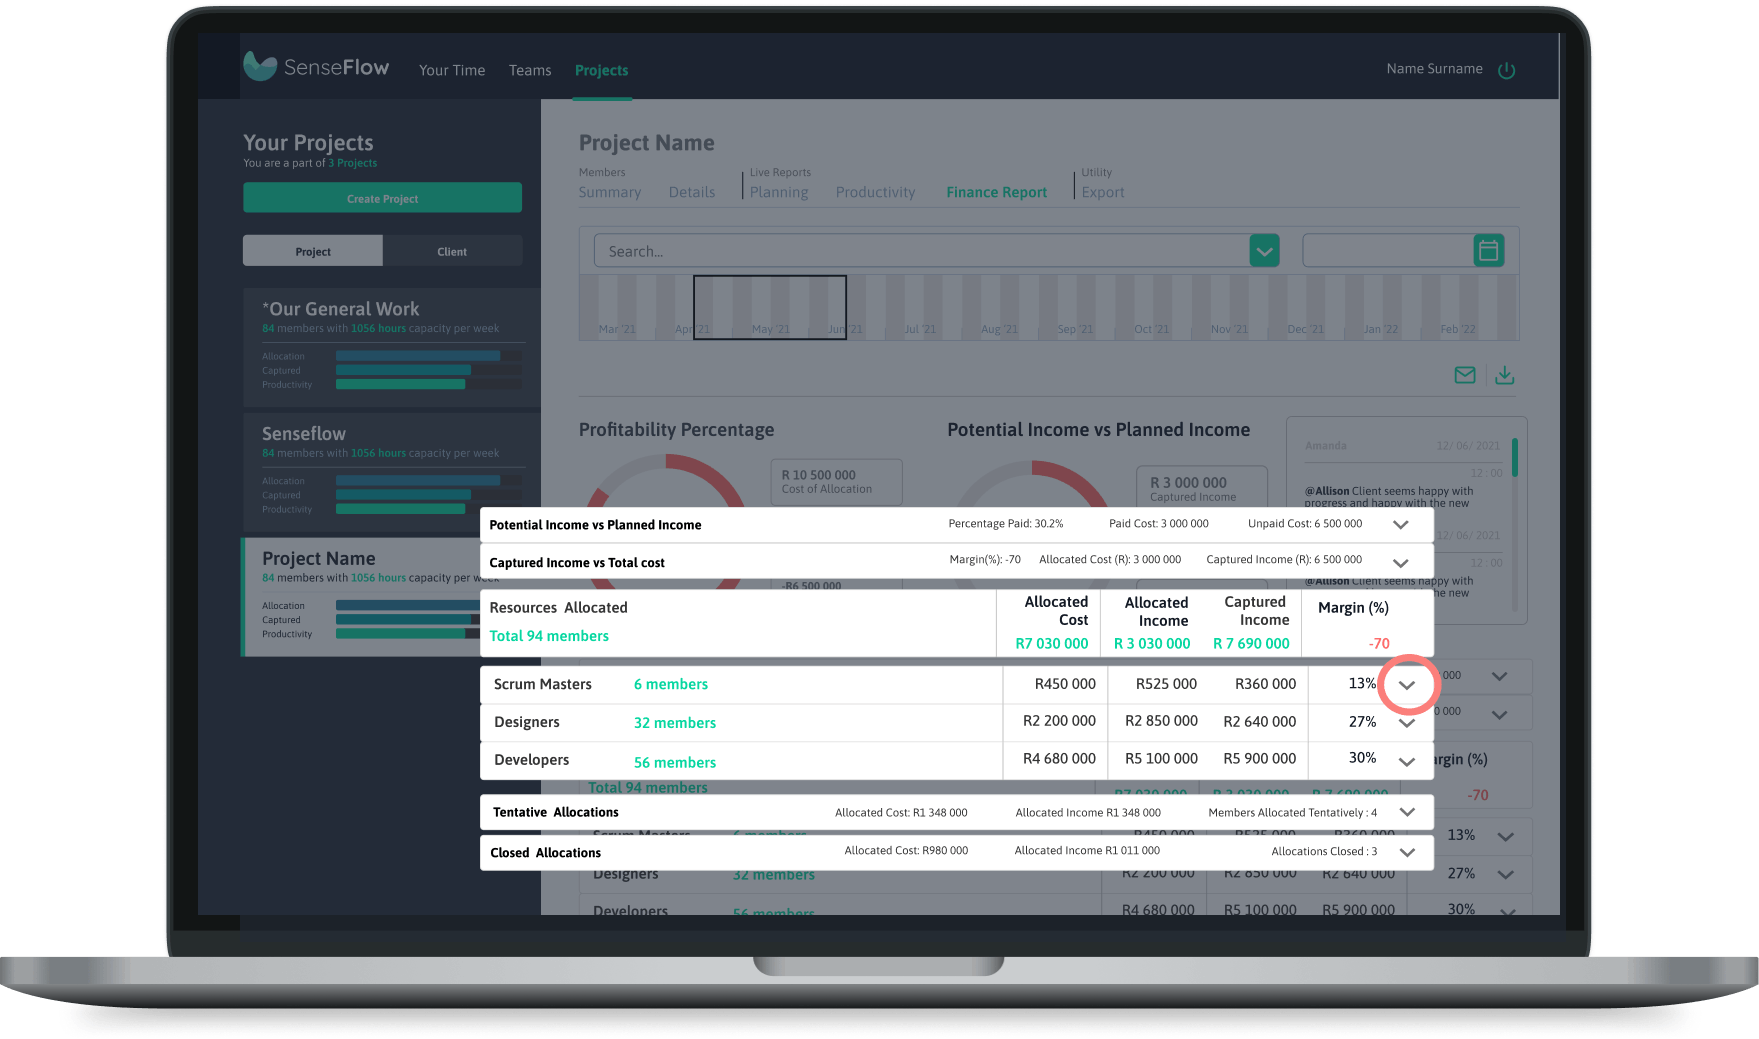Switch to the Productivity tab

(876, 192)
